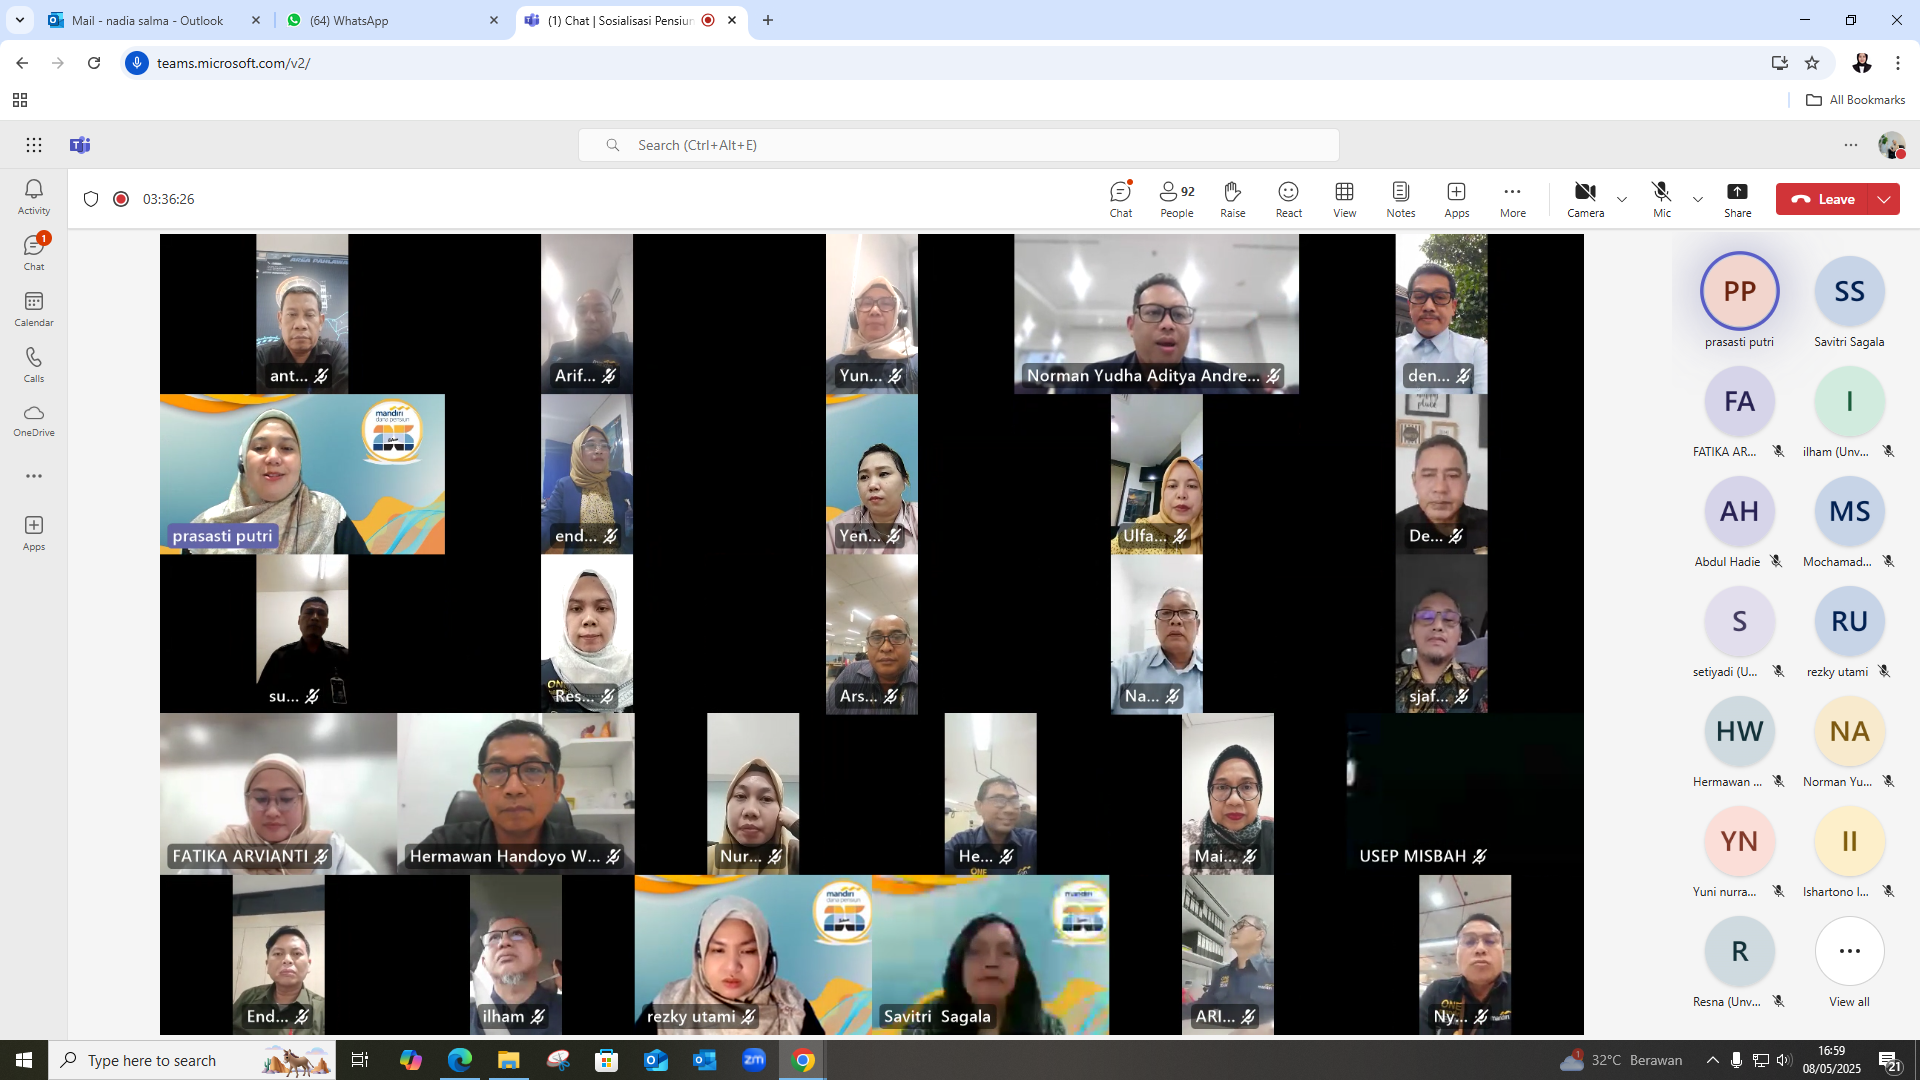Screen dimensions: 1920x1080
Task: Open Teams Settings and more menu
Action: (x=1851, y=145)
